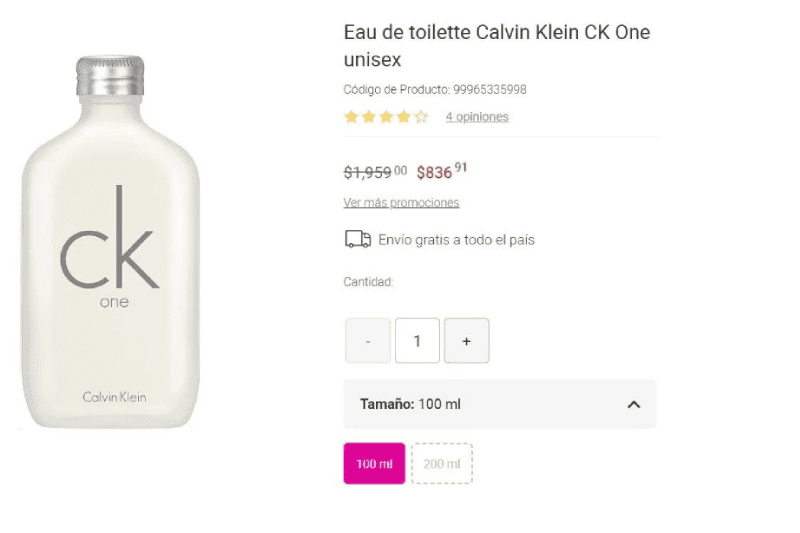Viewport: 800px width, 533px height.
Task: Click the first rating star
Action: pyautogui.click(x=351, y=117)
